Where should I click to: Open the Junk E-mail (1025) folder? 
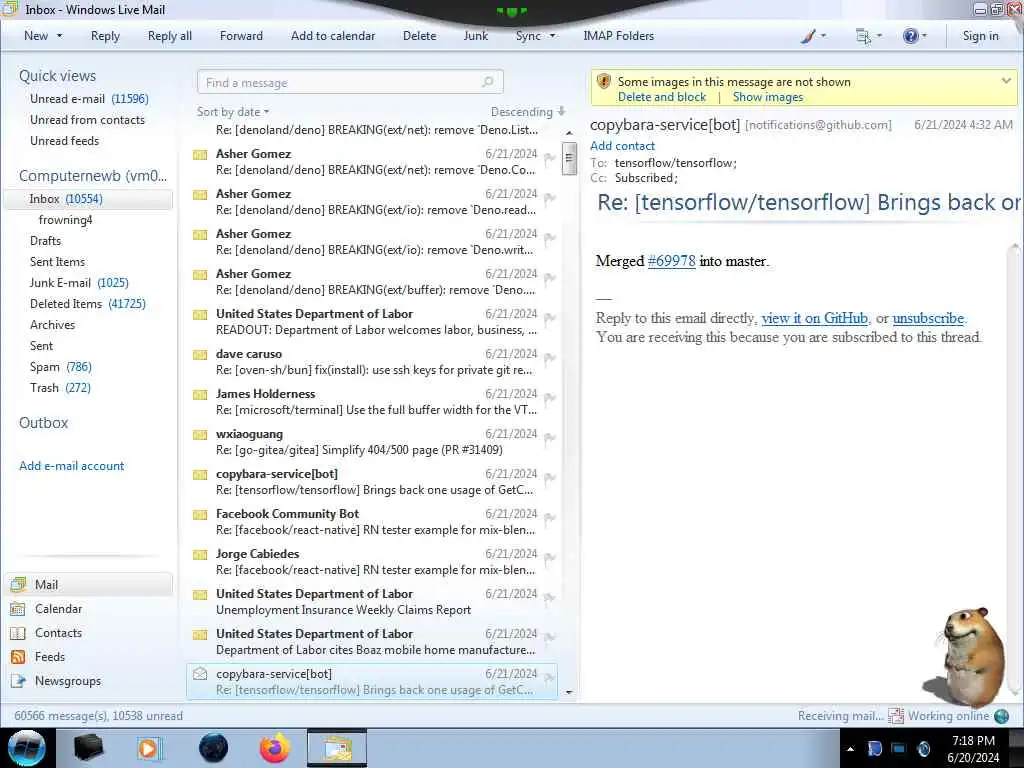tap(79, 283)
